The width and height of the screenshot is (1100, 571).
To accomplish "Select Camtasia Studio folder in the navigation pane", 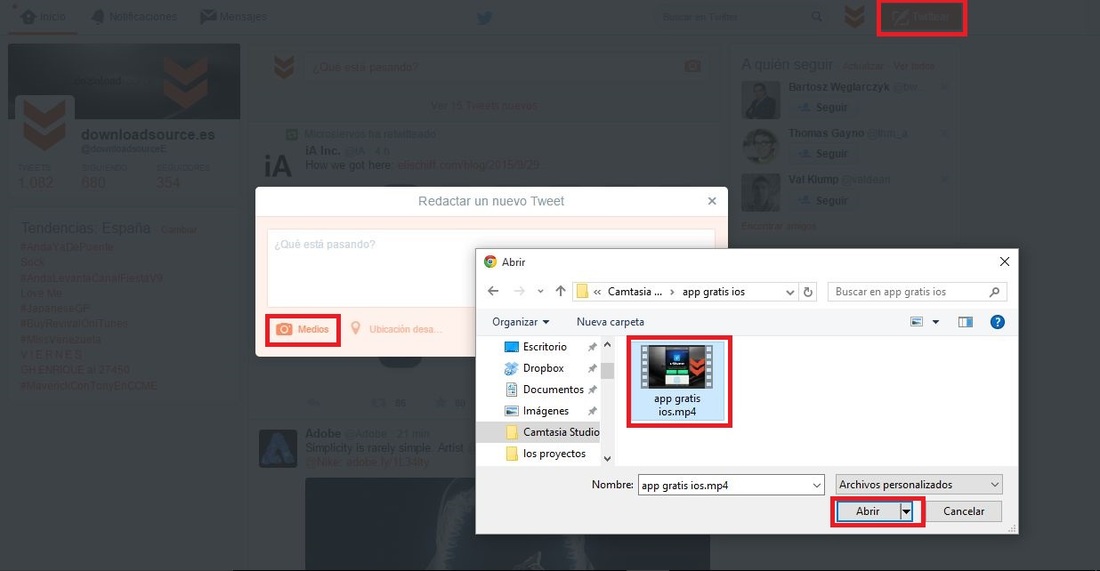I will point(554,432).
